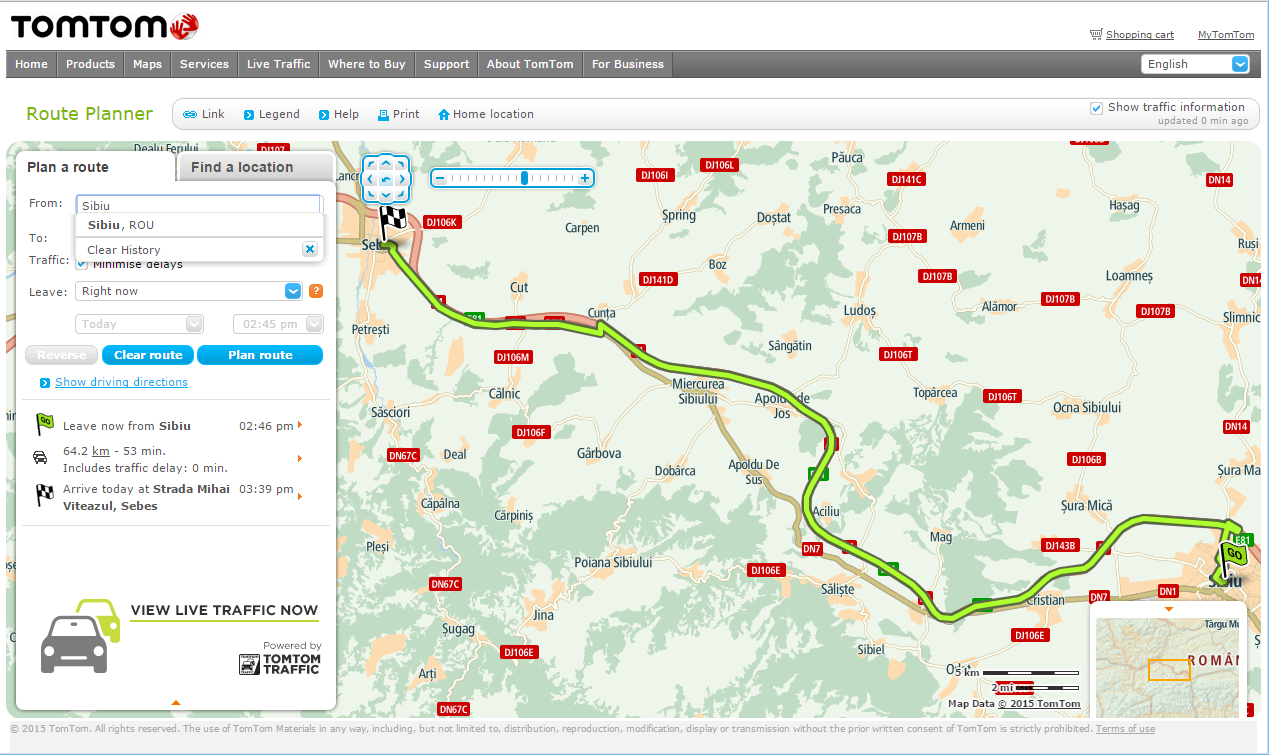Expand 'Arrive today' details arrow

(300, 495)
